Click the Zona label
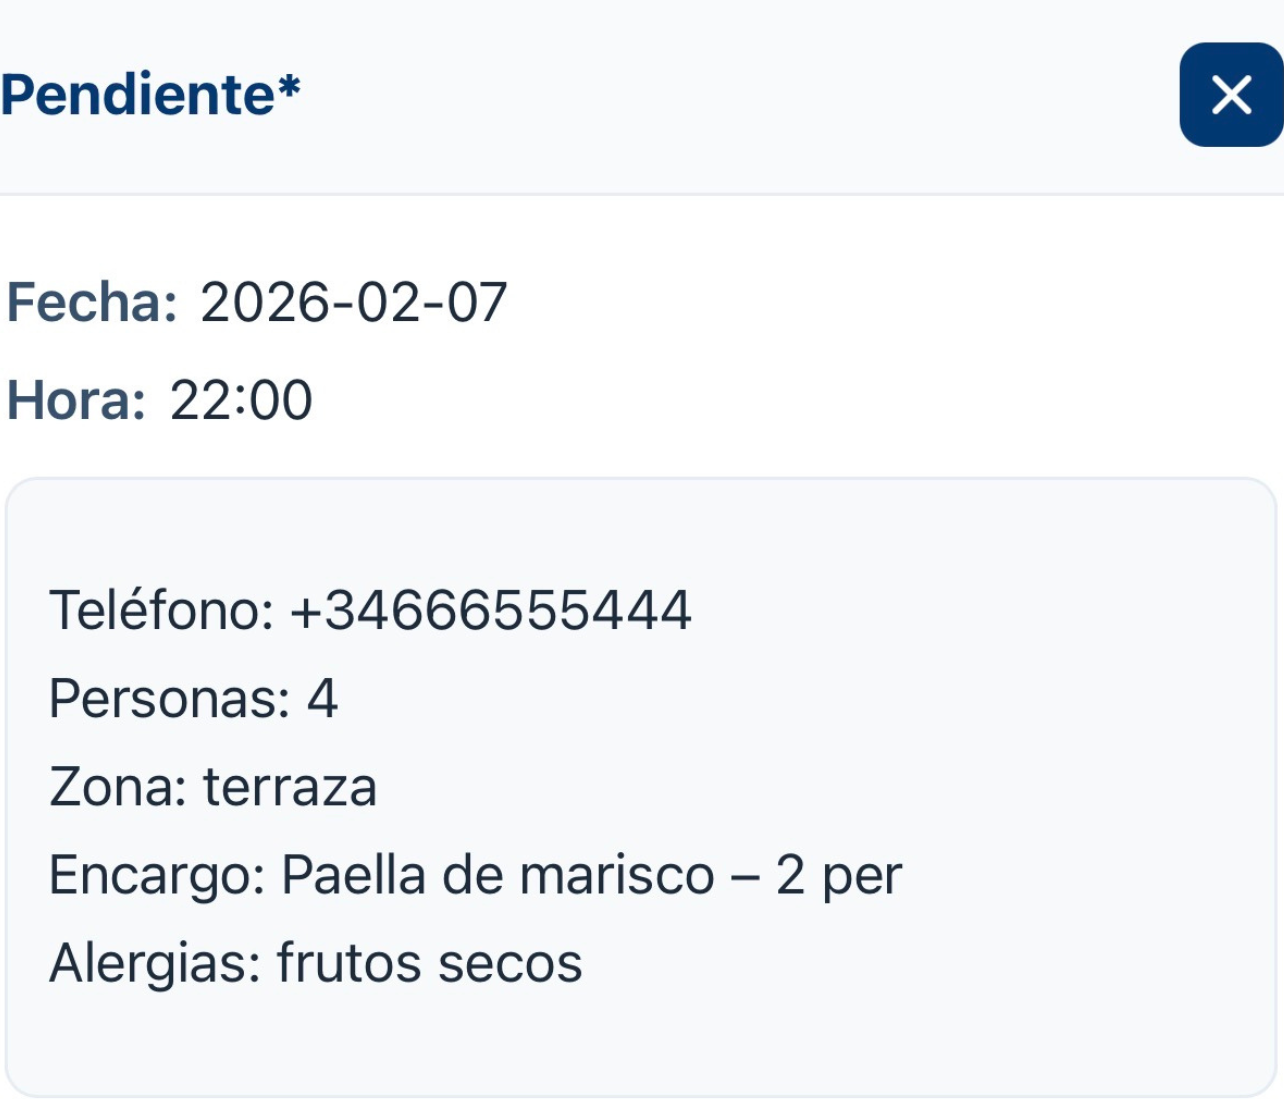The image size is (1284, 1100). coord(118,786)
